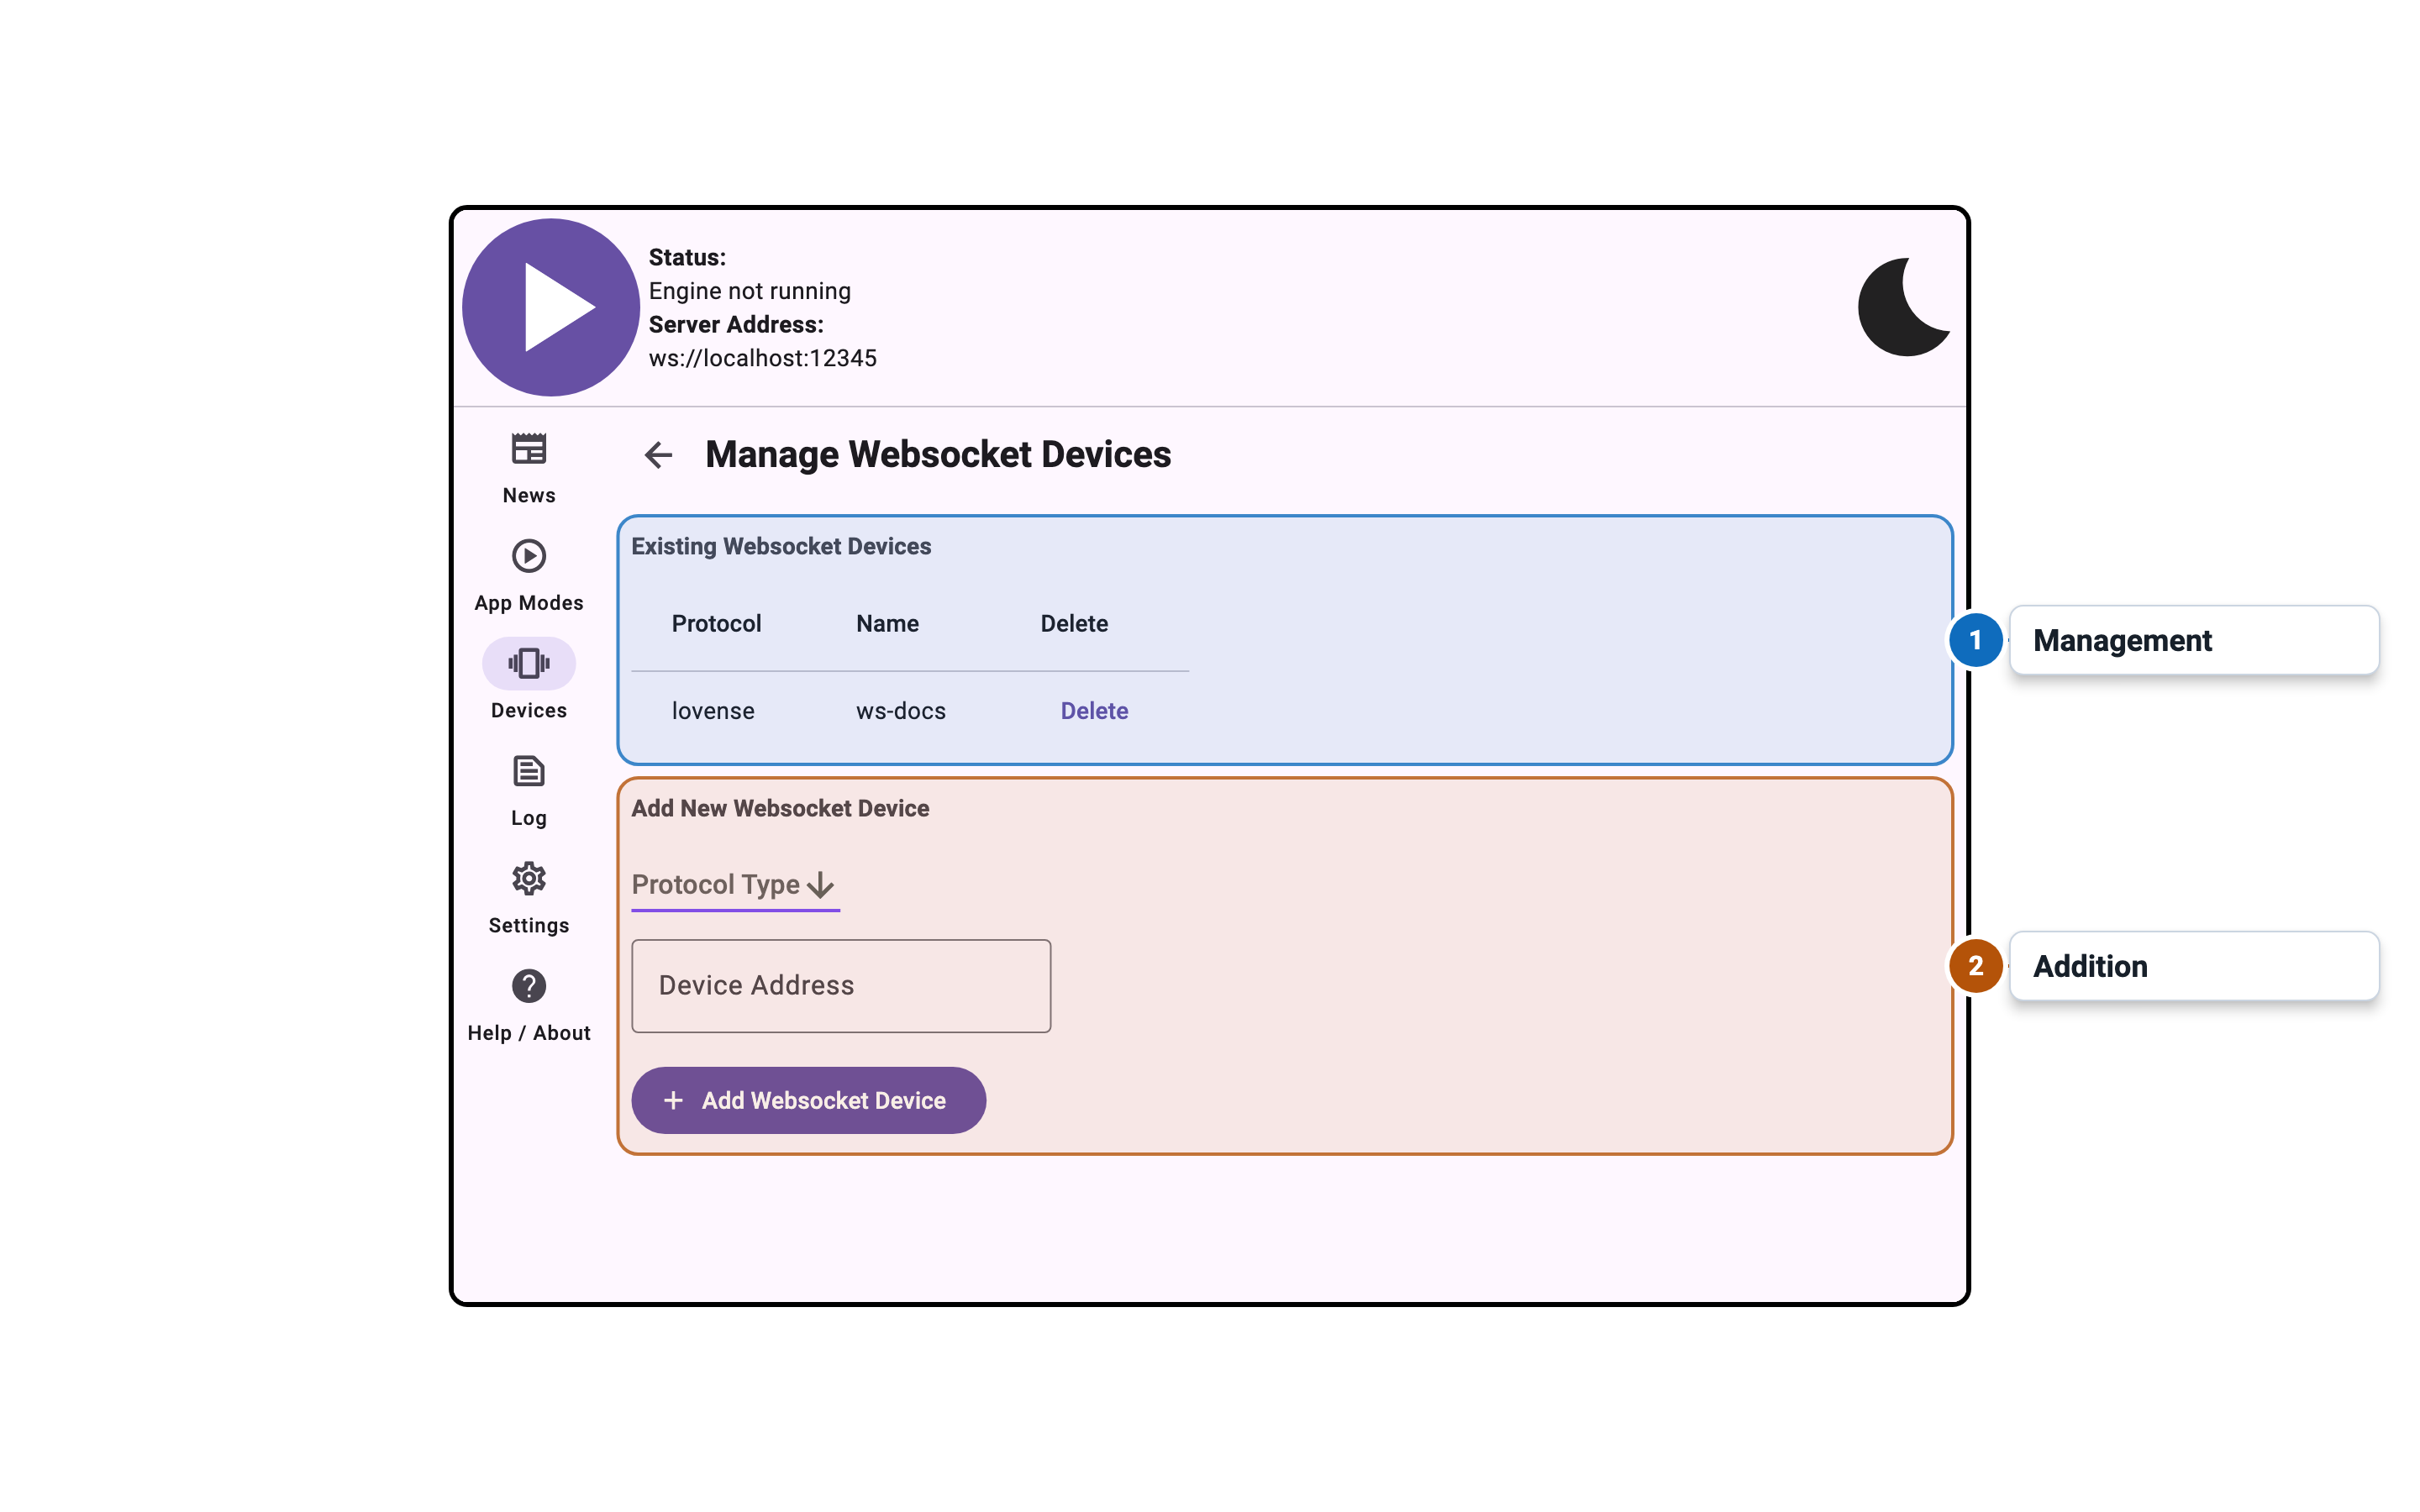Open App Modes in the sidebar
This screenshot has height=1512, width=2420.
(528, 576)
